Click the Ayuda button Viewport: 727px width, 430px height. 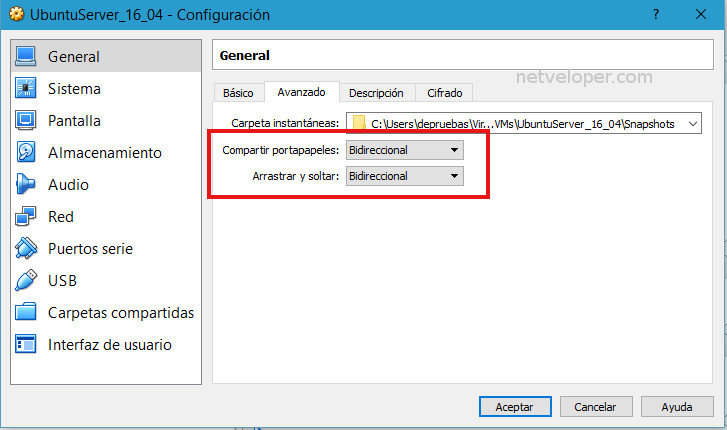tap(677, 407)
